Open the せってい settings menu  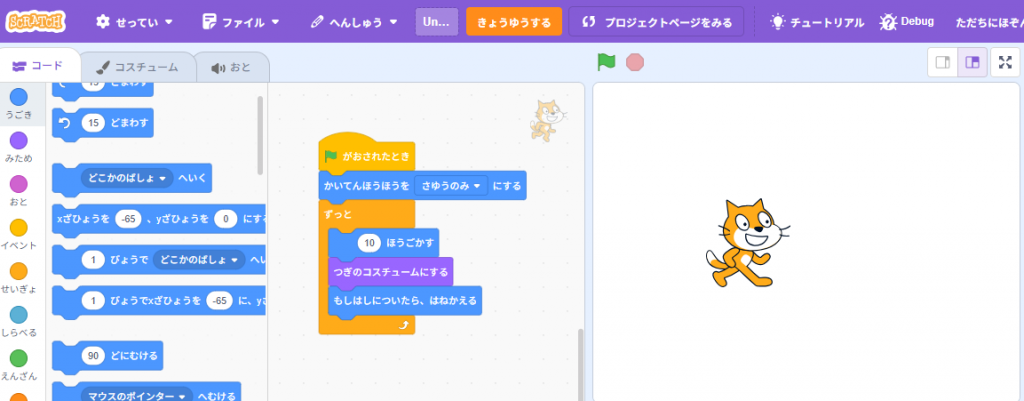click(134, 22)
